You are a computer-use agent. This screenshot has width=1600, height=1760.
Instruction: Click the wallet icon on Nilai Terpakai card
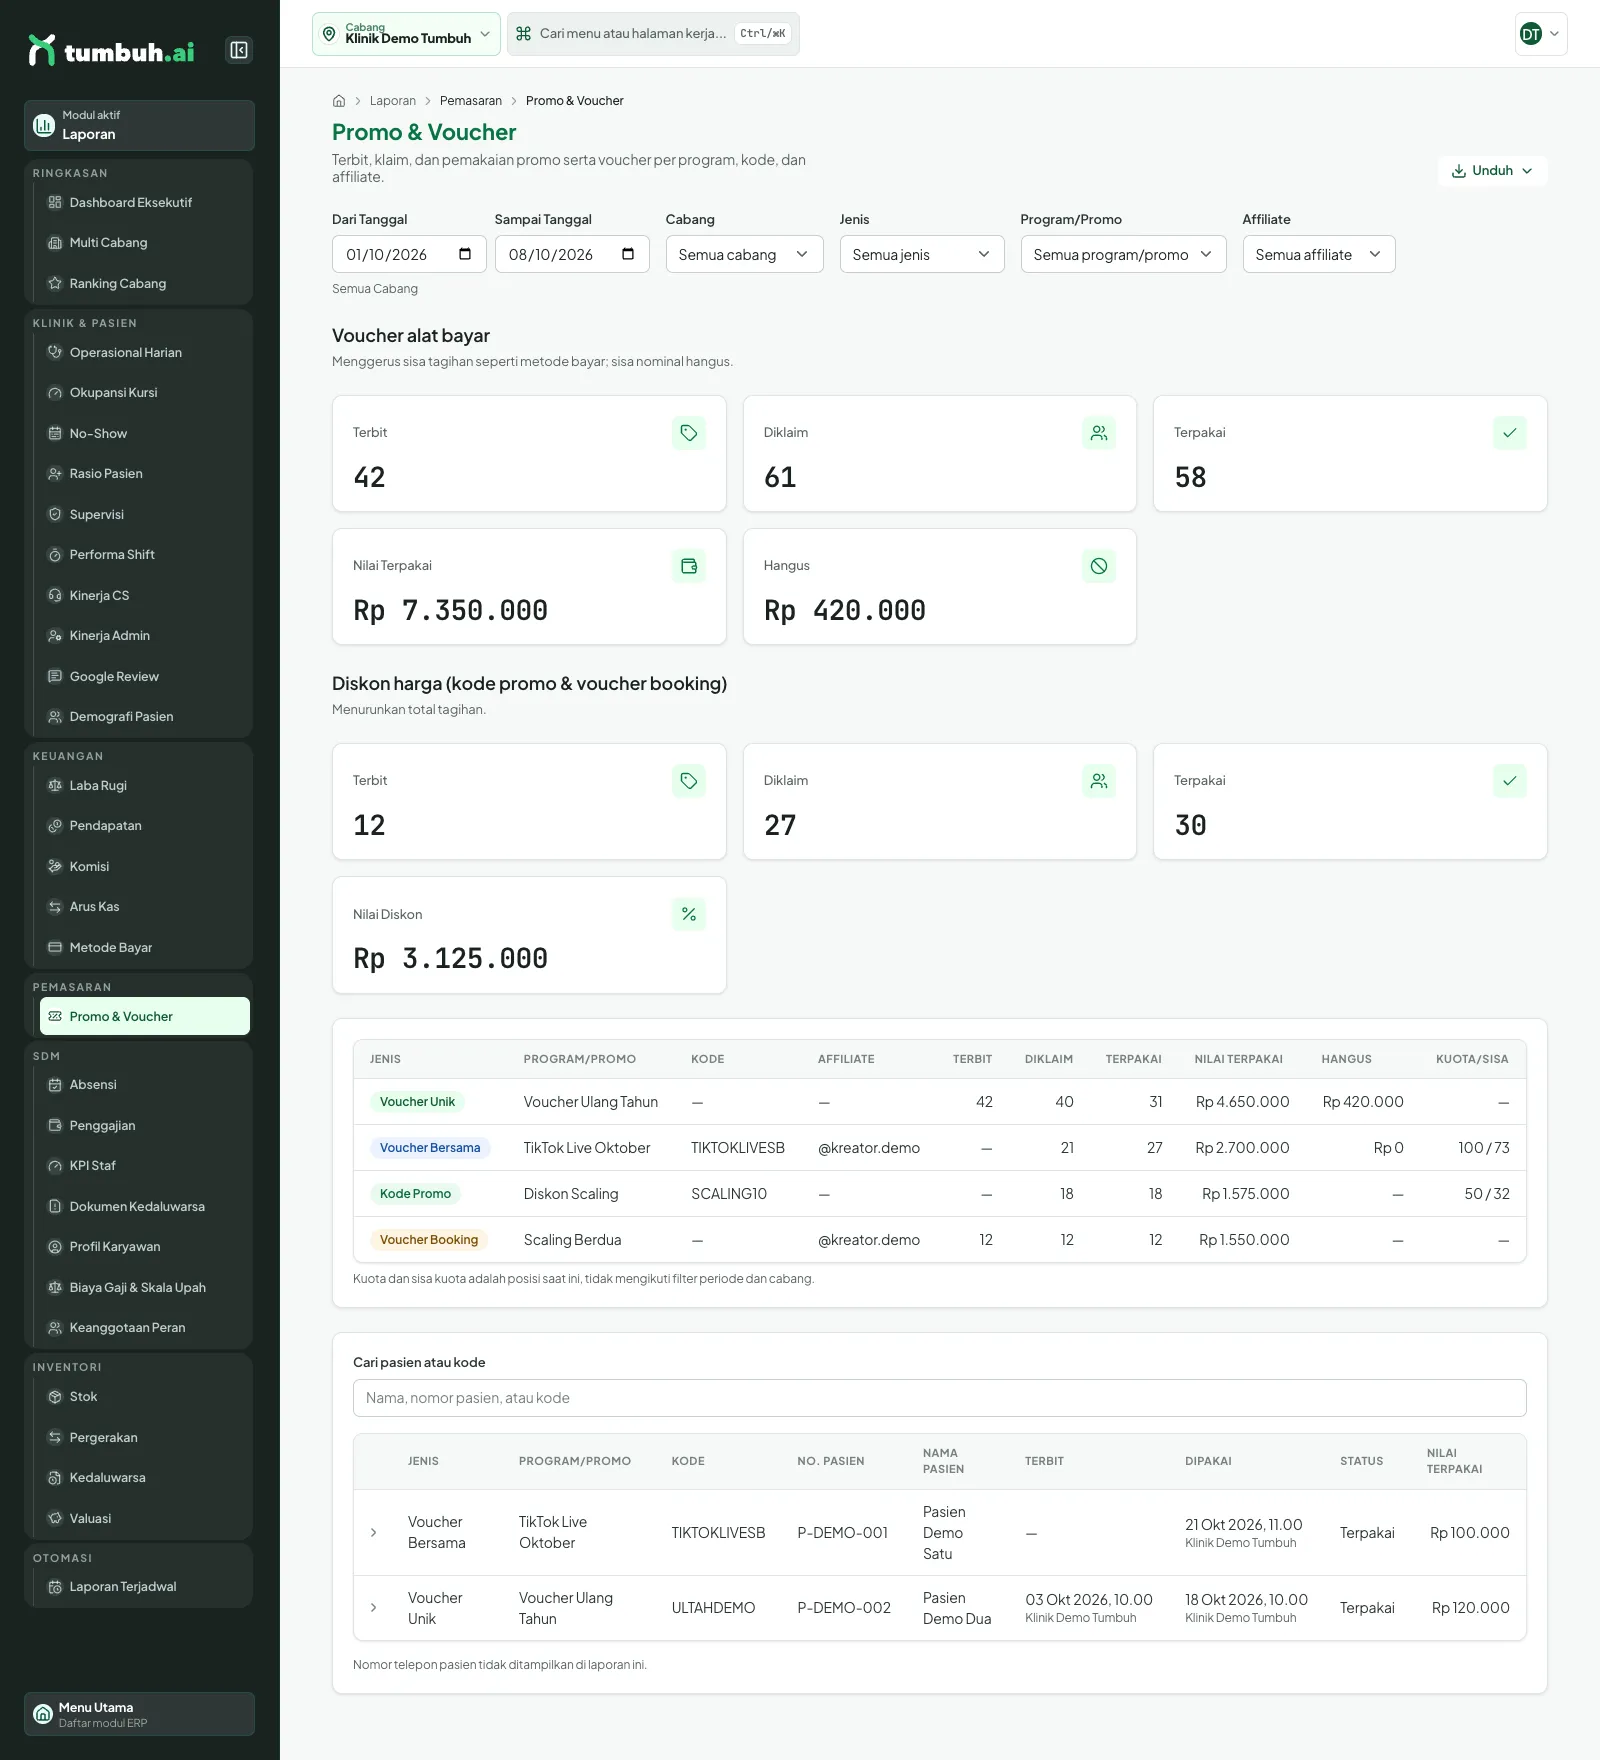[689, 566]
